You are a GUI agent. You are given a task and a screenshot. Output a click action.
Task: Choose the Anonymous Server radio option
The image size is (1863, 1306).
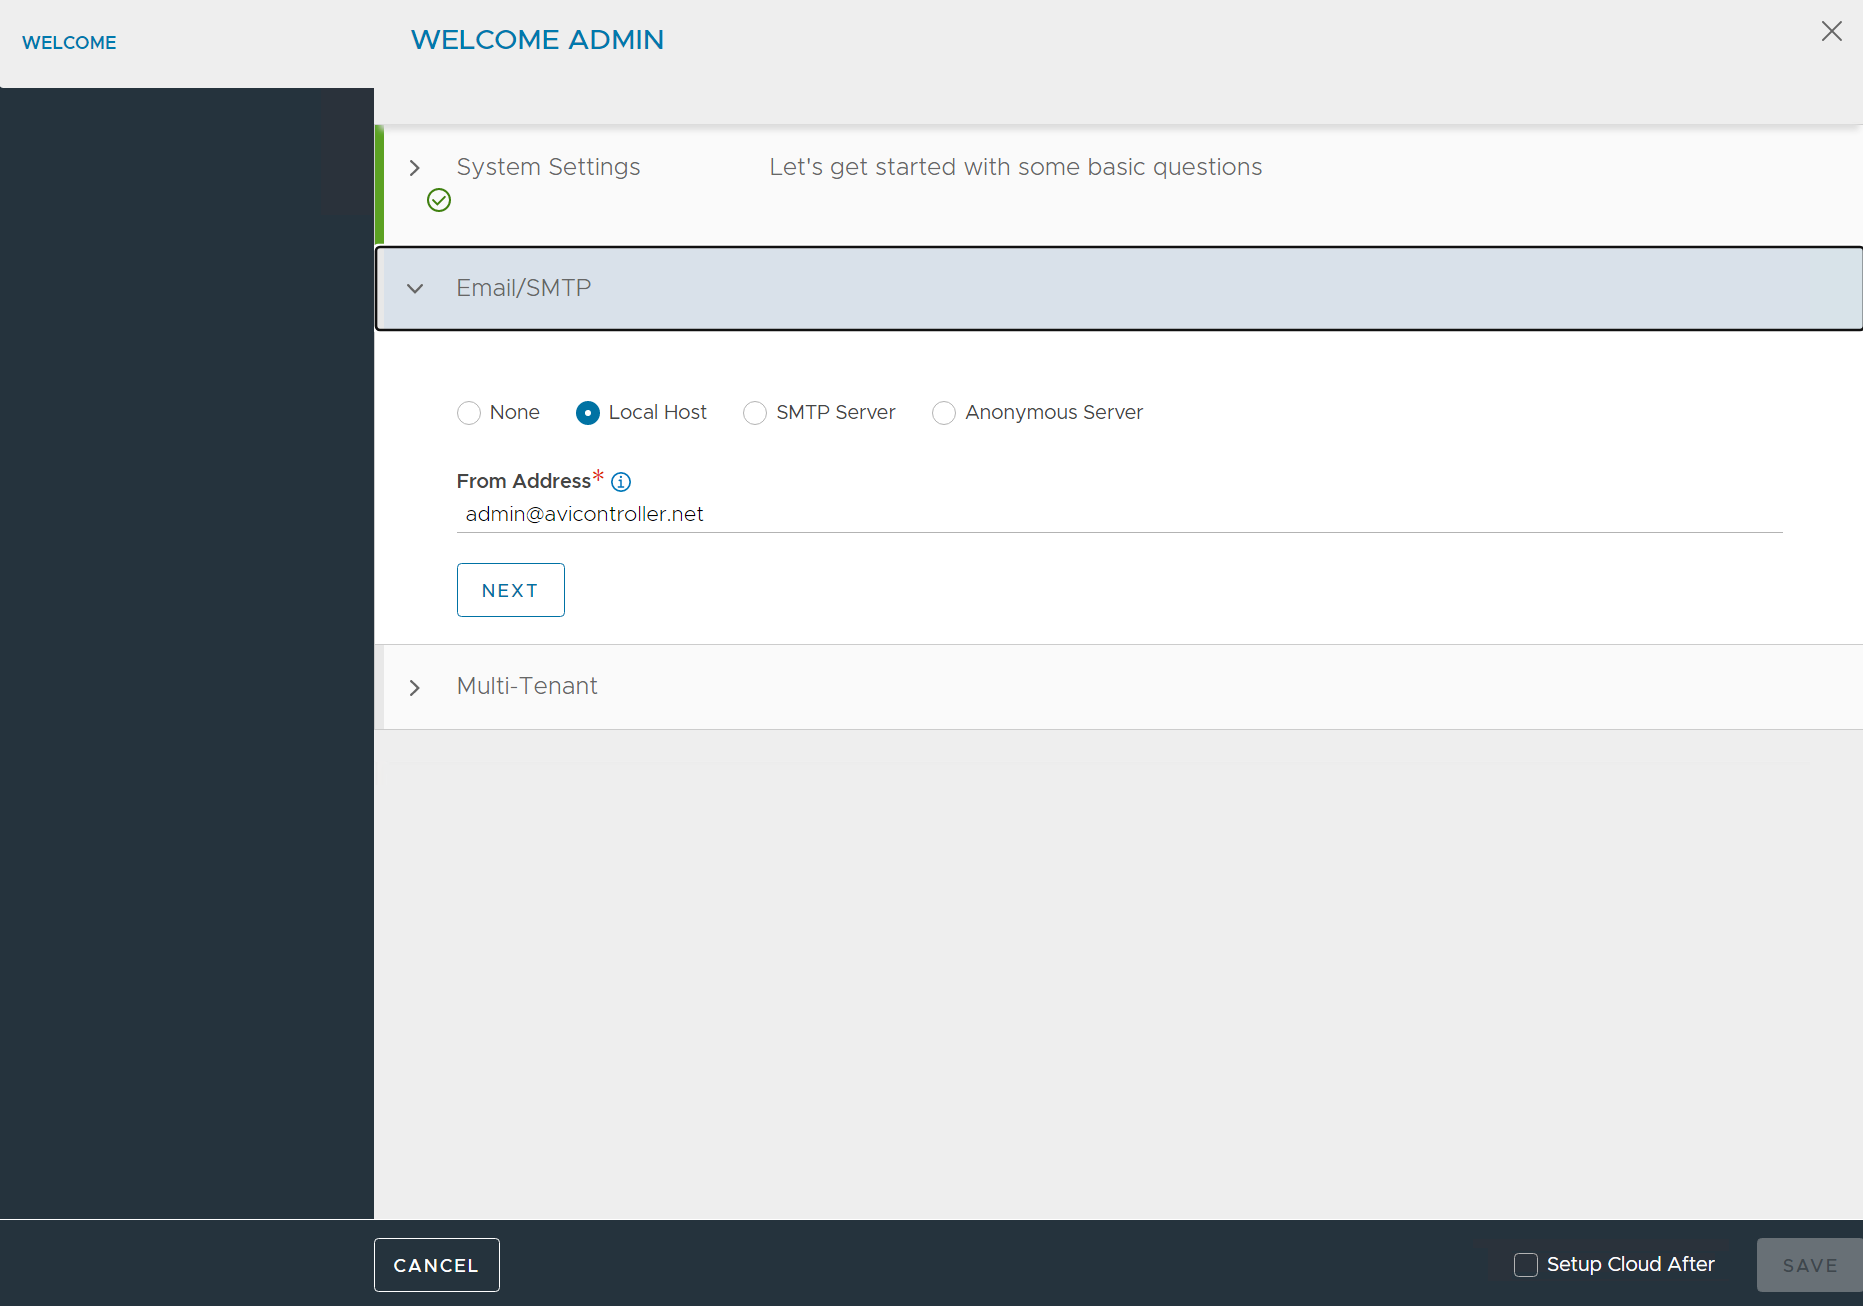(944, 413)
